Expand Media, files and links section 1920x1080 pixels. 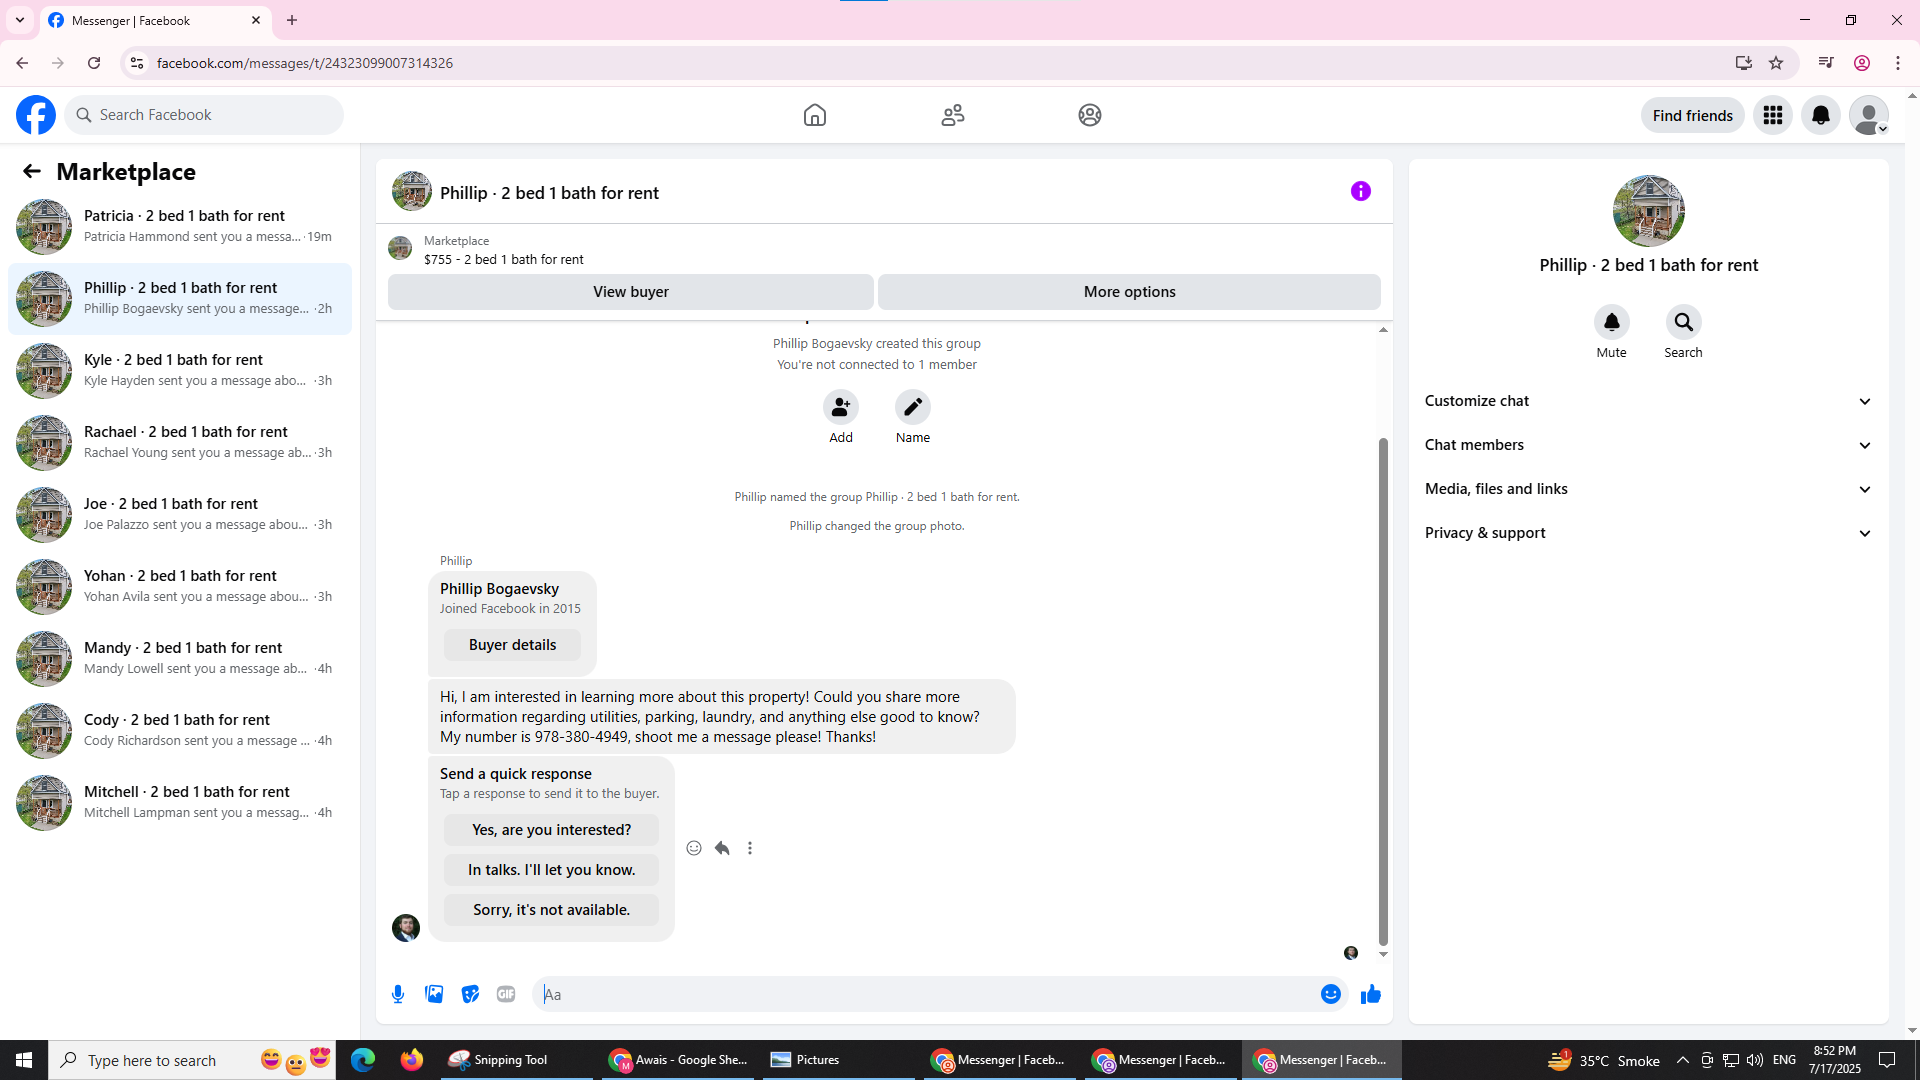coord(1648,489)
